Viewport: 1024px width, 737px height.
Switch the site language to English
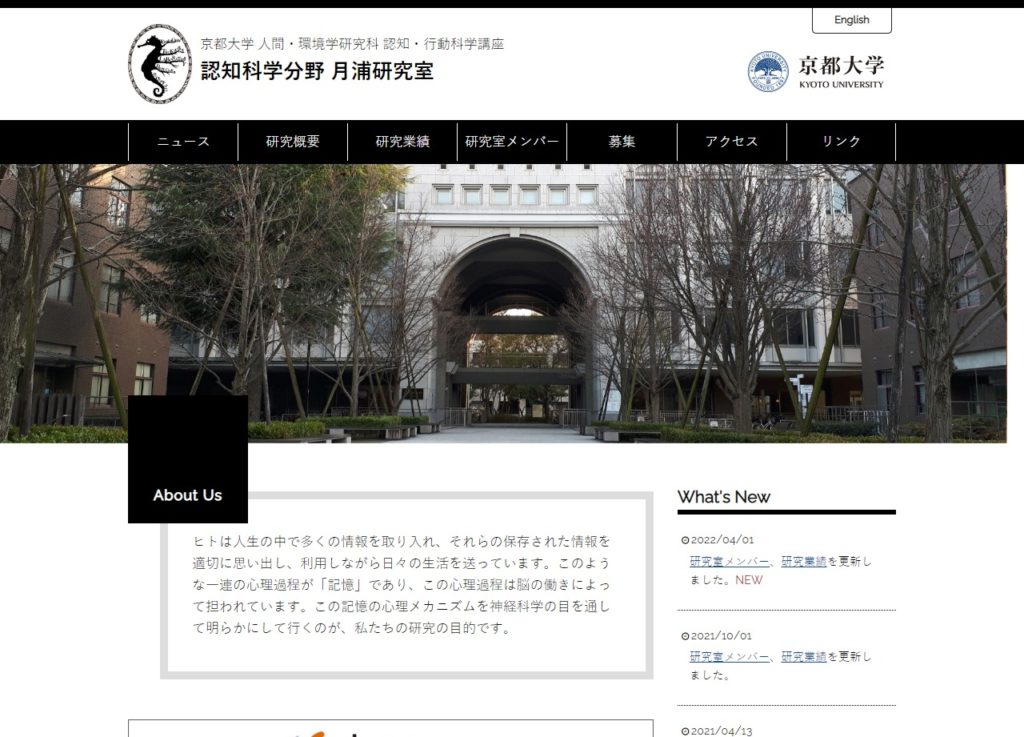(x=851, y=20)
